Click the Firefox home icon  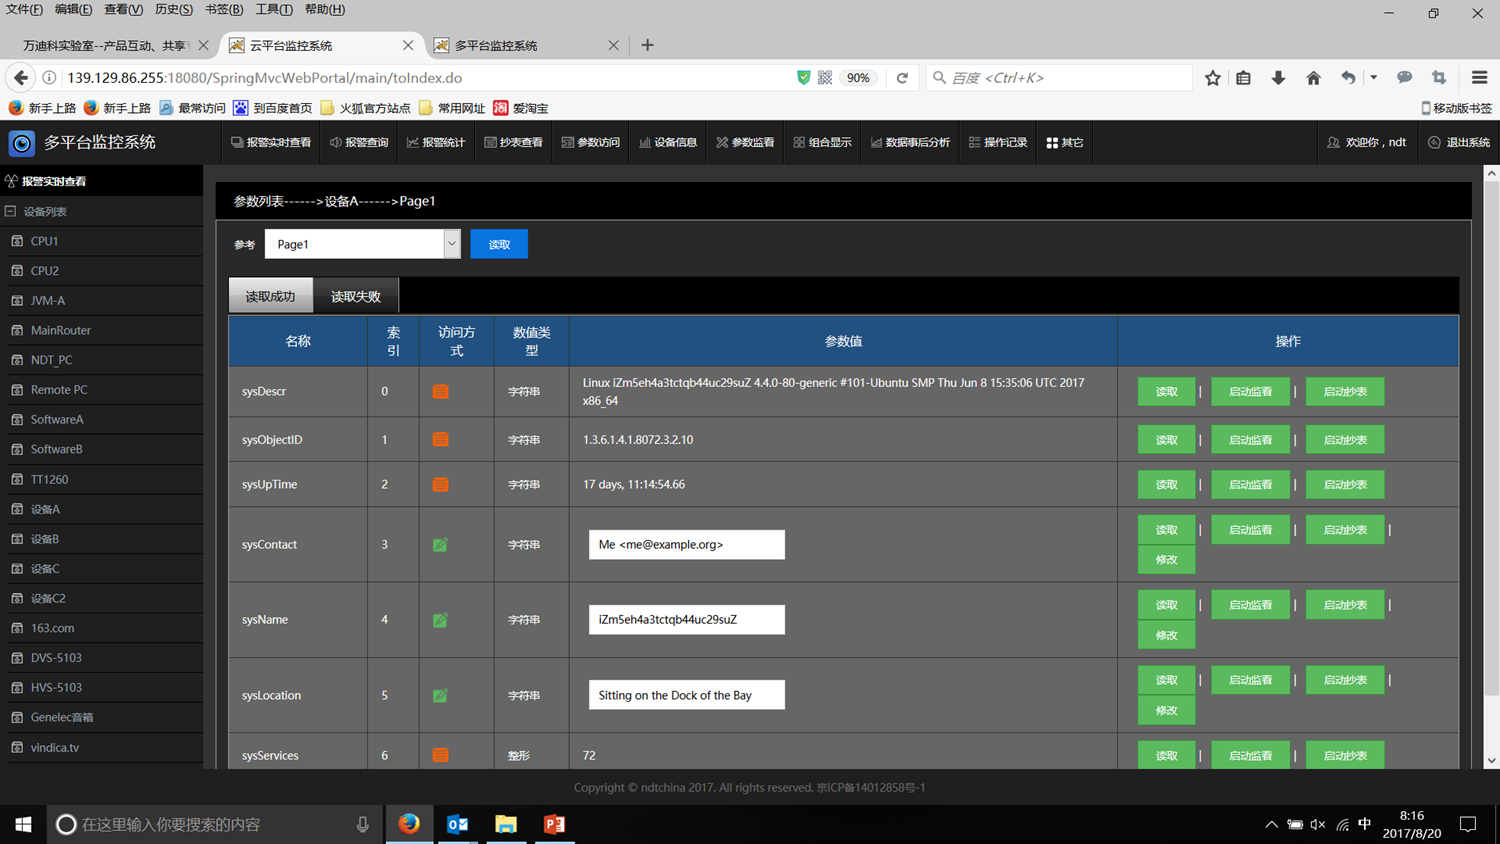tap(1313, 78)
